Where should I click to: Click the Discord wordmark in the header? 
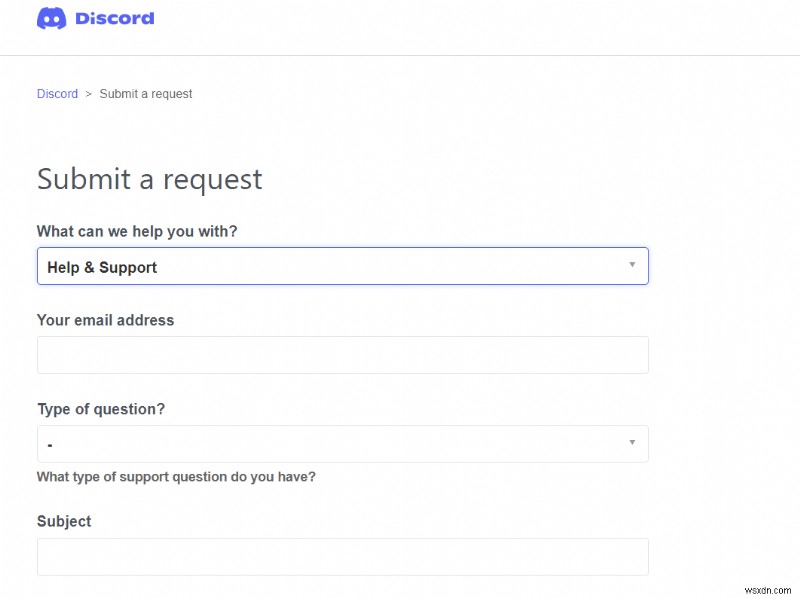(x=113, y=18)
